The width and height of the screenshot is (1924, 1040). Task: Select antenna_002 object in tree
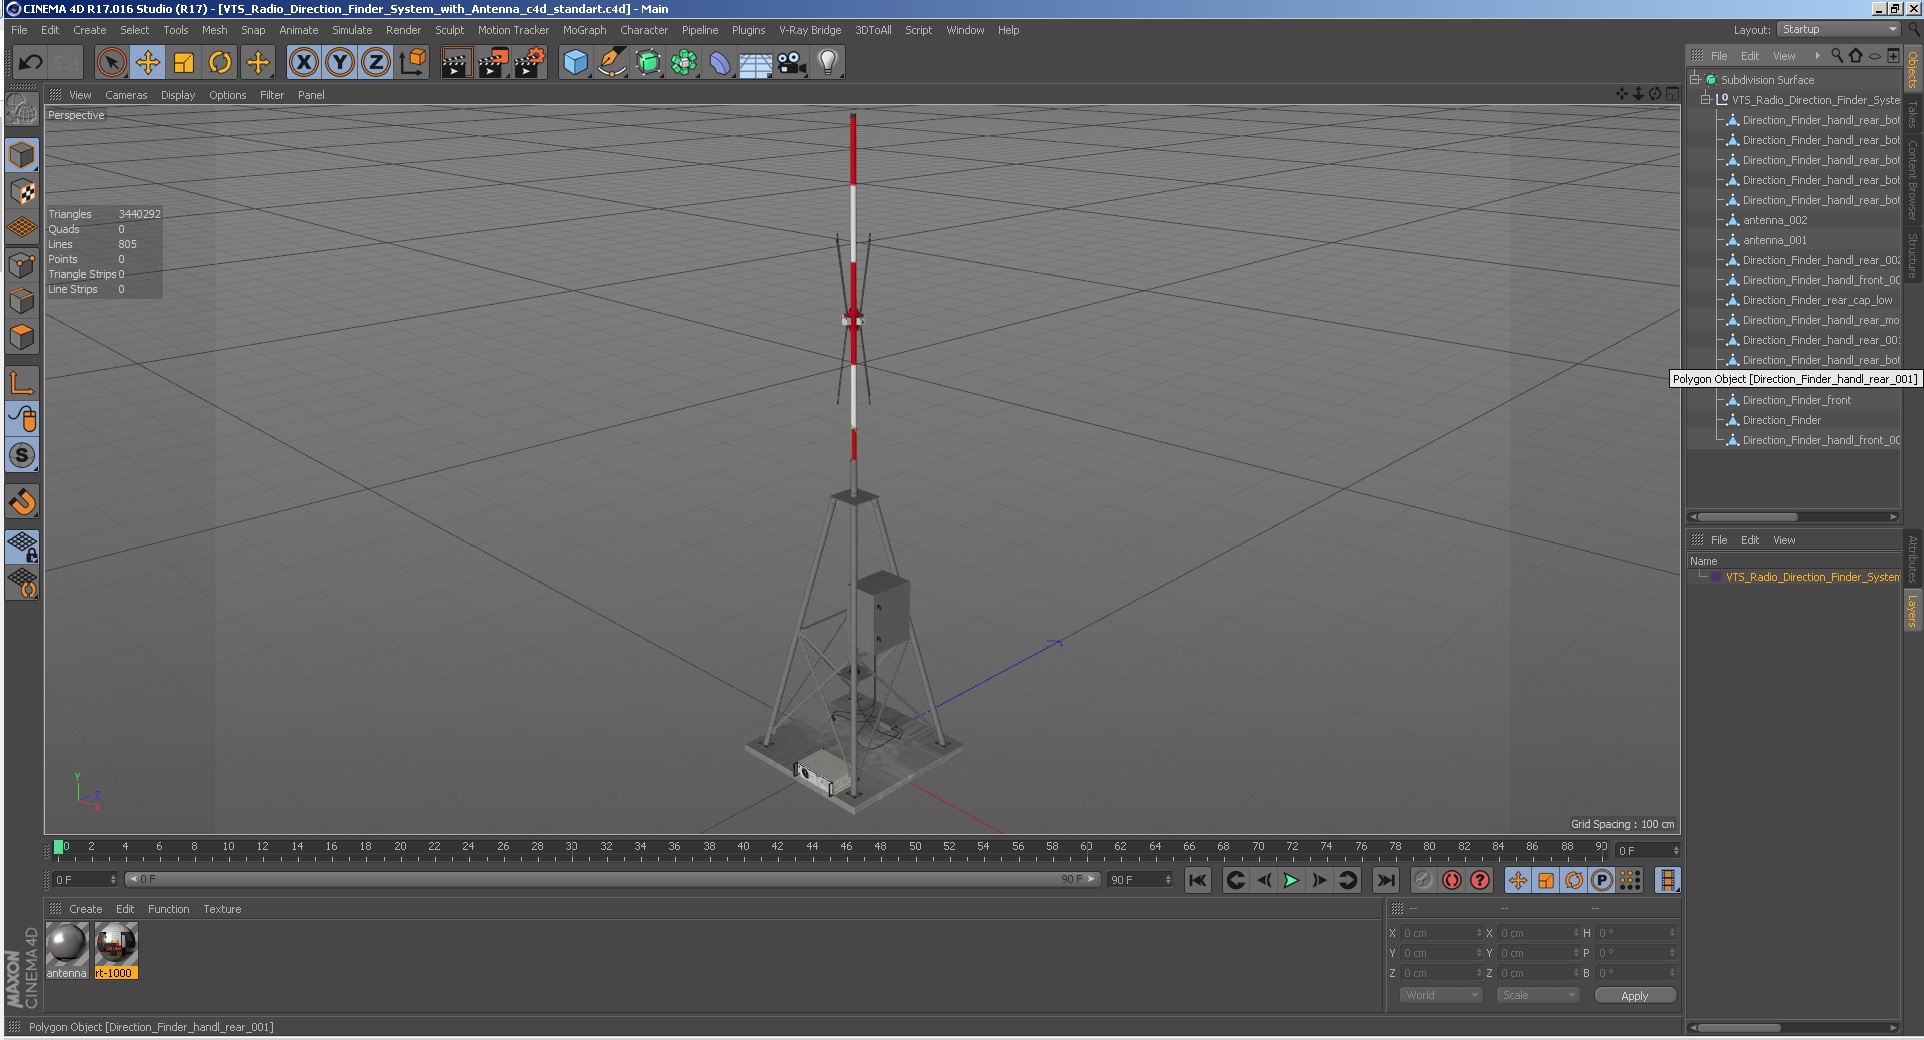point(1775,220)
